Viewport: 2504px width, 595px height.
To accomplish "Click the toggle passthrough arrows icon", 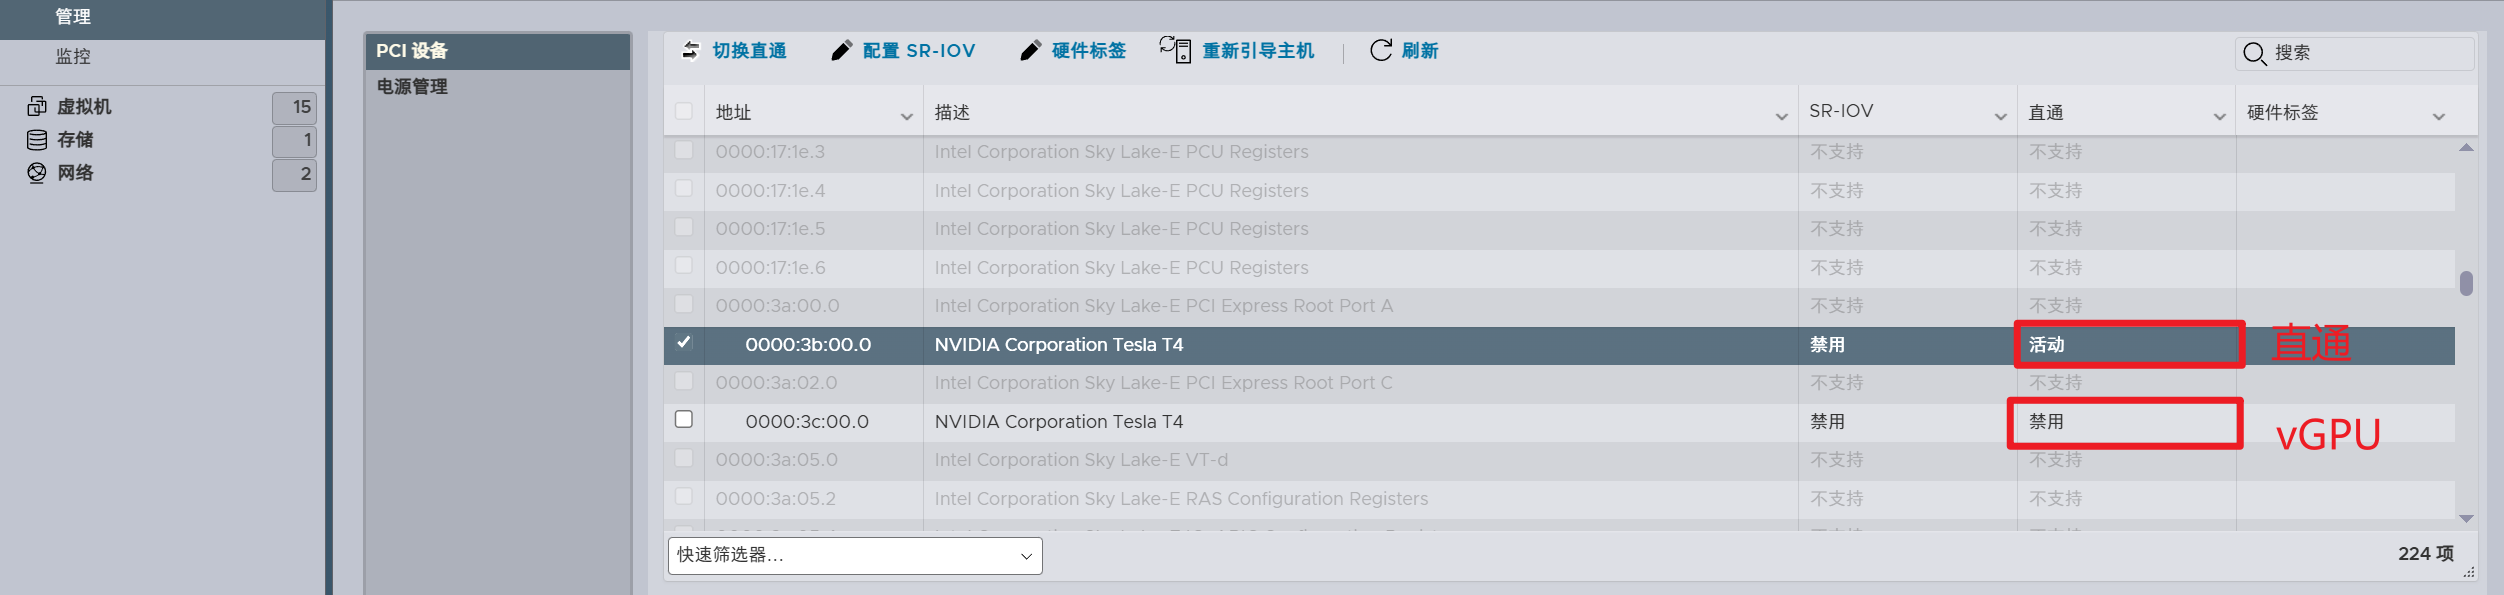I will coord(691,50).
